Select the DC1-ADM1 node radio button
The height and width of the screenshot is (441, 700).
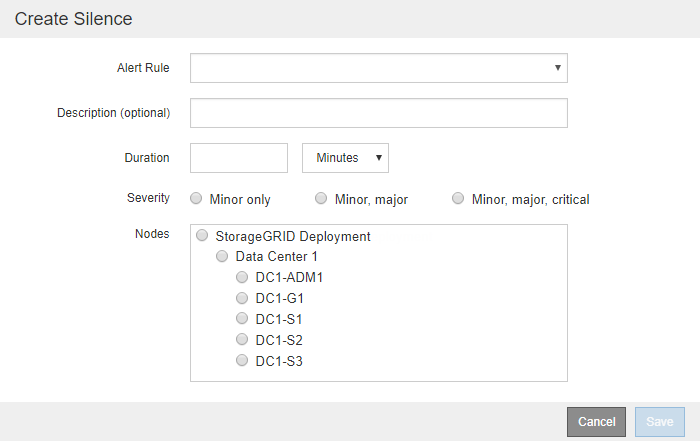pyautogui.click(x=242, y=277)
